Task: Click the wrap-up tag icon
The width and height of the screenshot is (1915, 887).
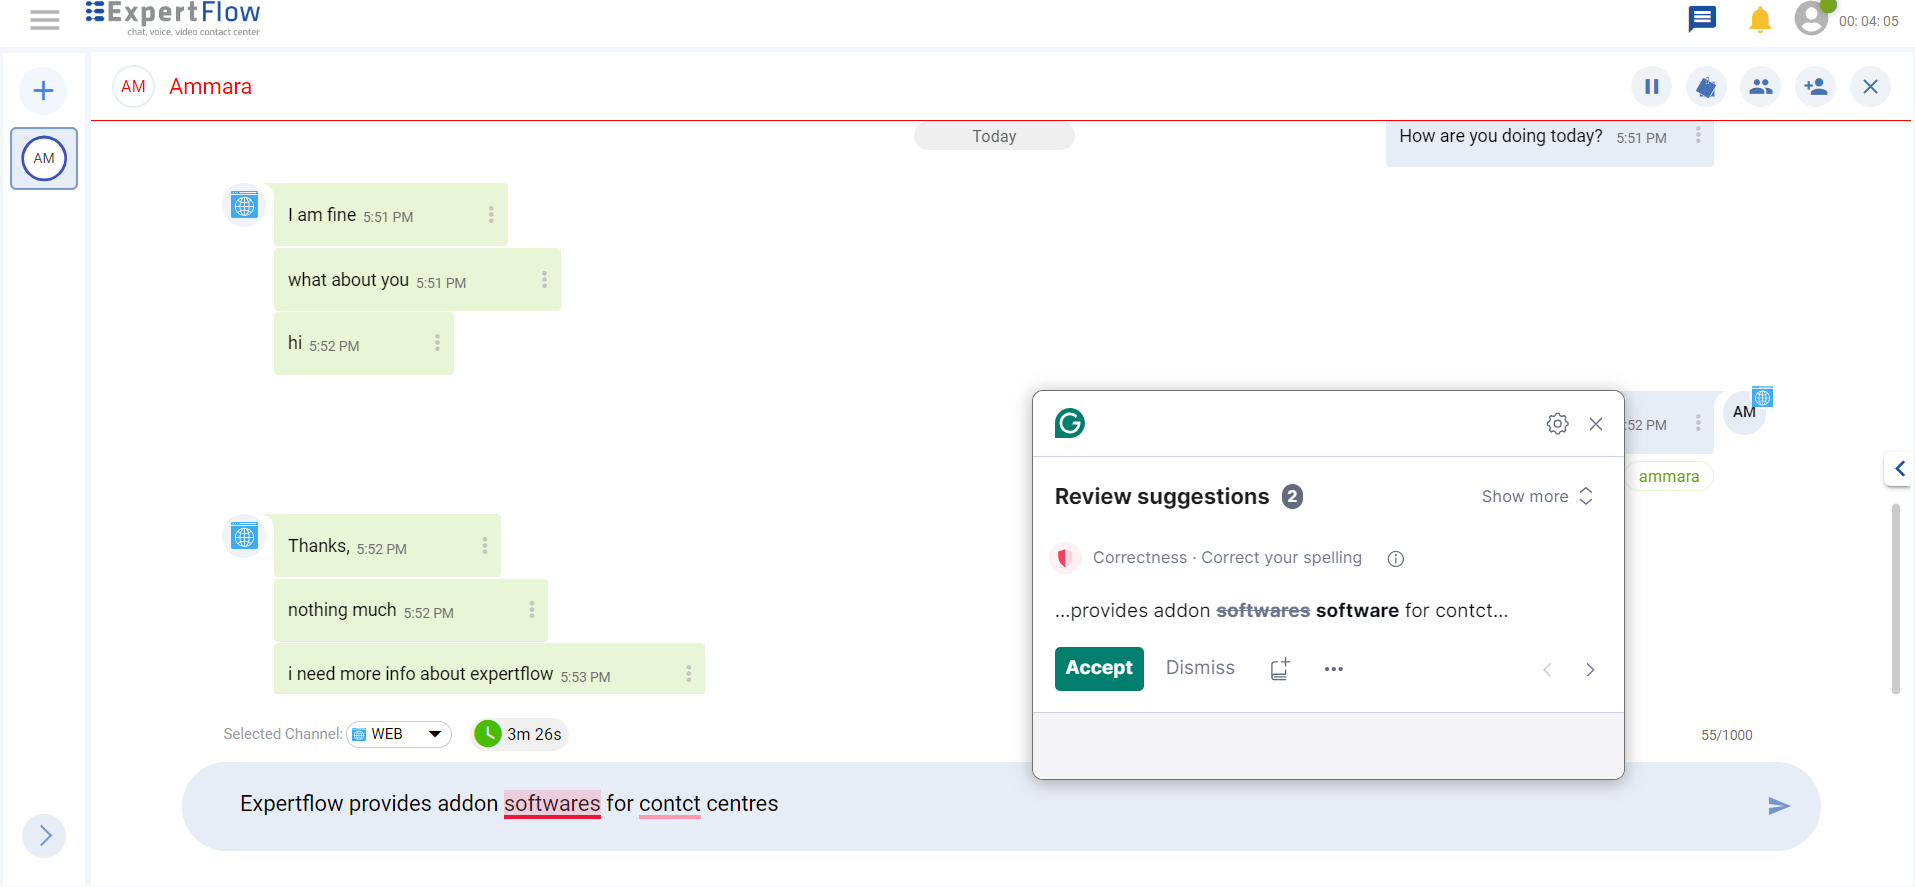Action: (1706, 87)
